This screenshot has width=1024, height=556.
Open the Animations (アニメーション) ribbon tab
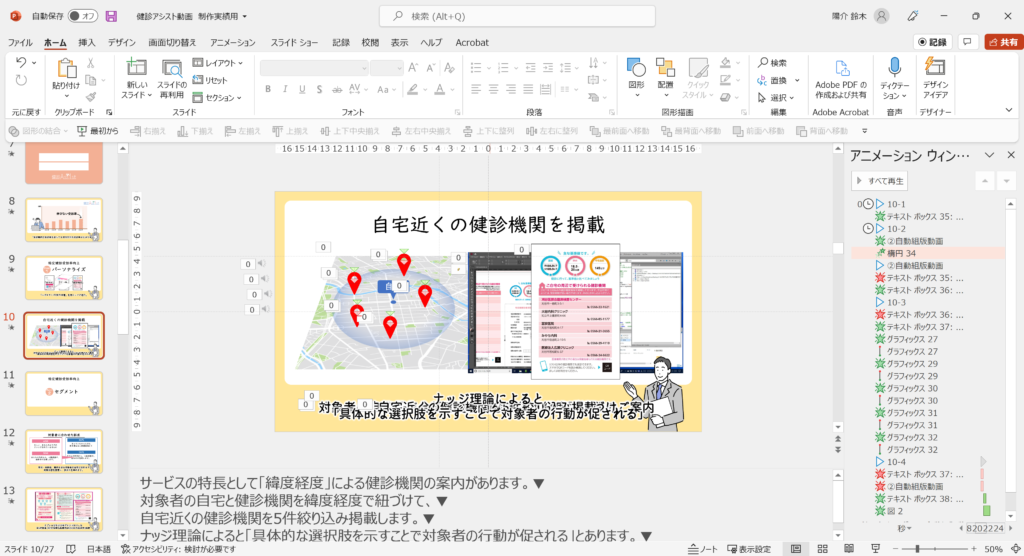(232, 43)
